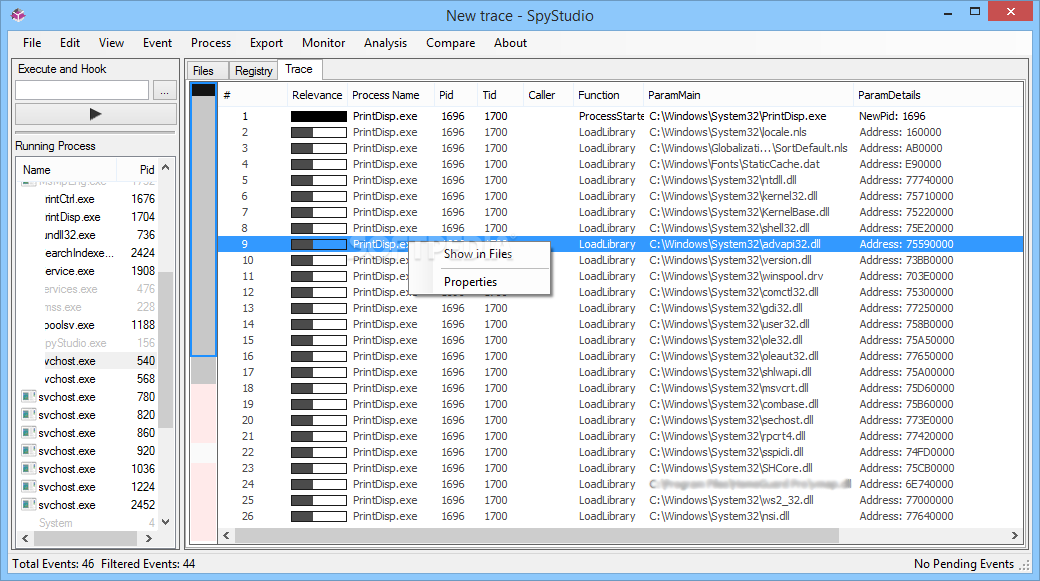
Task: Select the Trace tab
Action: [x=299, y=69]
